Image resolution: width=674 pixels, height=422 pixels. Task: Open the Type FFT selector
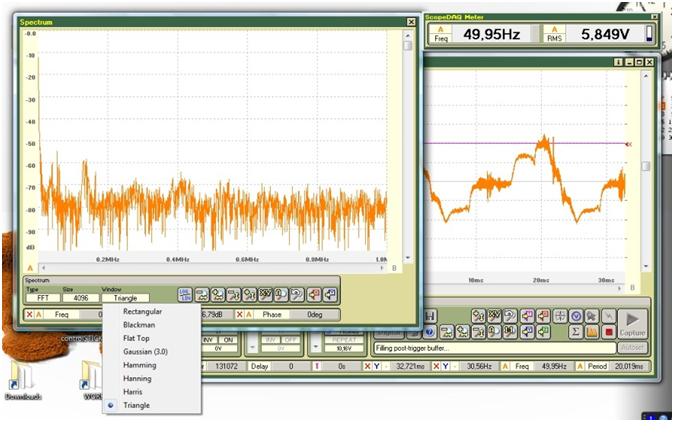tap(43, 298)
